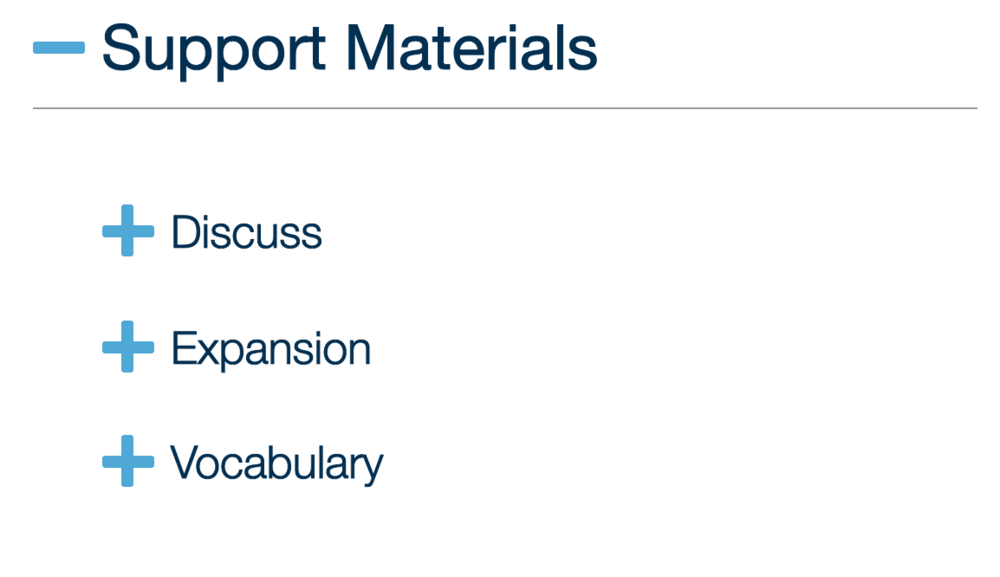Open the Discuss label
The image size is (1000, 577).
pyautogui.click(x=247, y=232)
